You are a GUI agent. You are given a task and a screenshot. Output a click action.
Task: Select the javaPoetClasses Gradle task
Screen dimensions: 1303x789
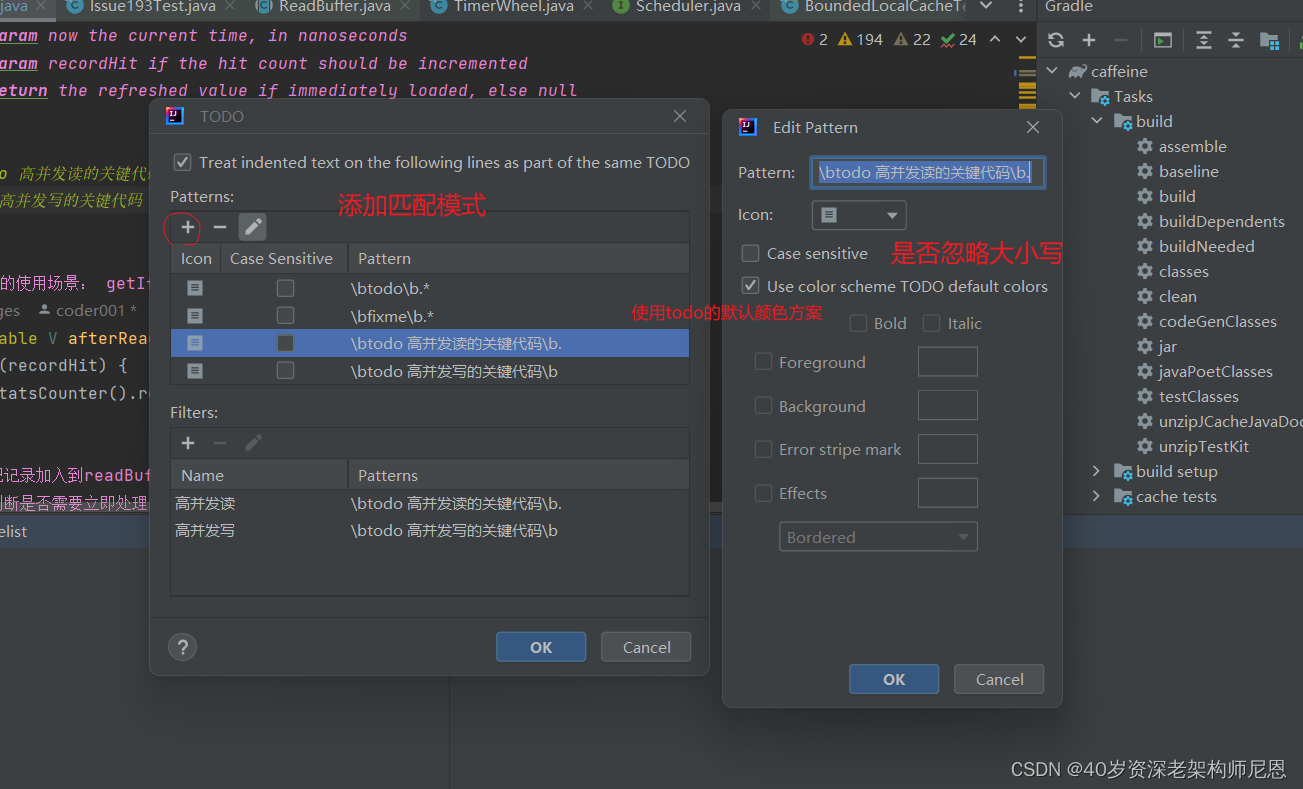click(x=1205, y=371)
